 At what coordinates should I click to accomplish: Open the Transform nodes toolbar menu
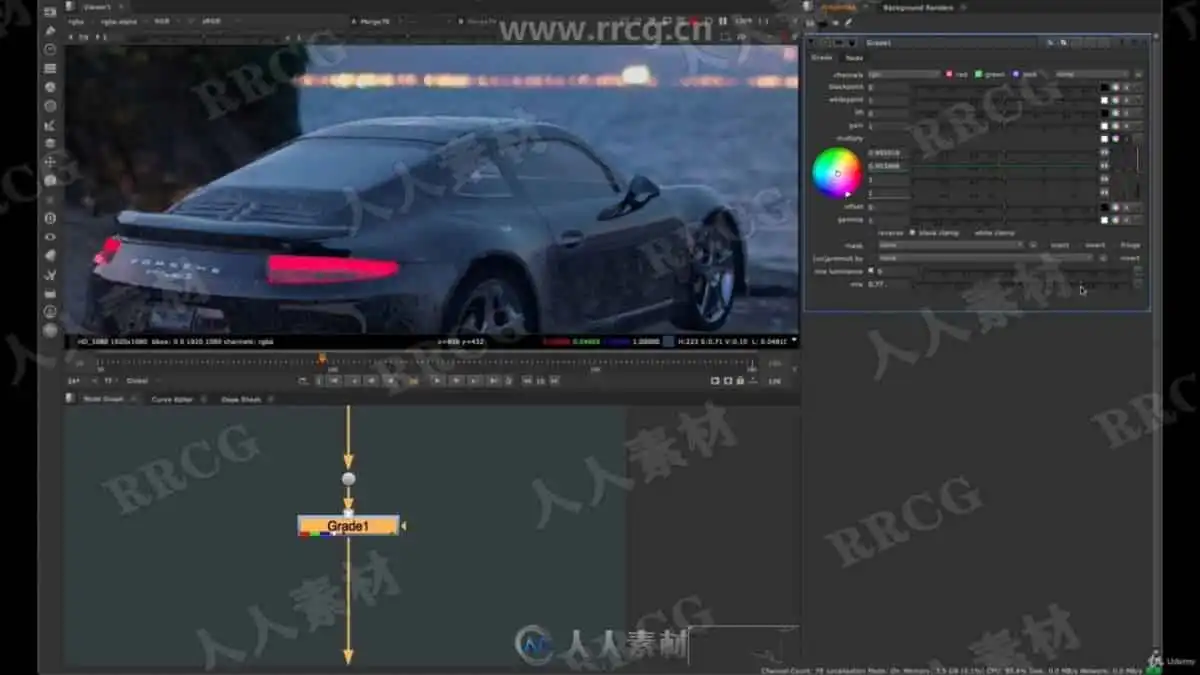click(x=50, y=162)
